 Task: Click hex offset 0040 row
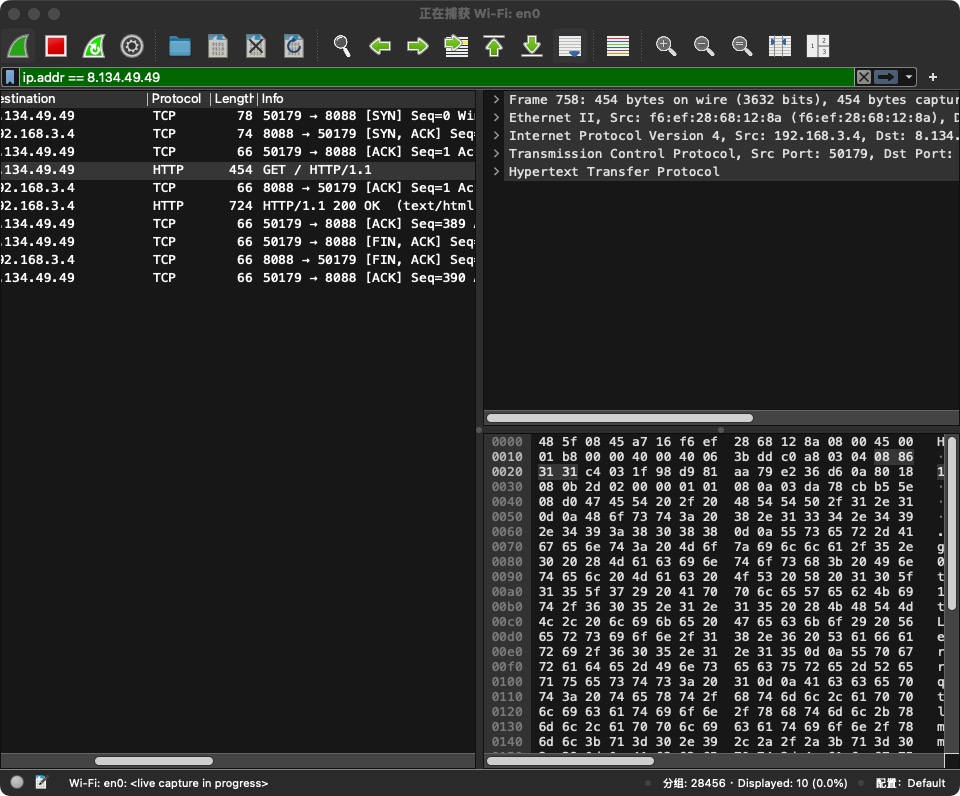pos(507,501)
